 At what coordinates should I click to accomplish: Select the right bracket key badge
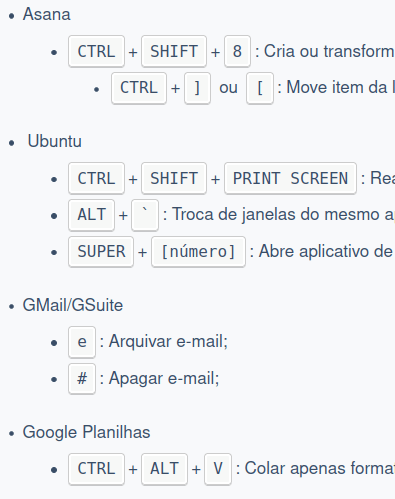pyautogui.click(x=197, y=88)
